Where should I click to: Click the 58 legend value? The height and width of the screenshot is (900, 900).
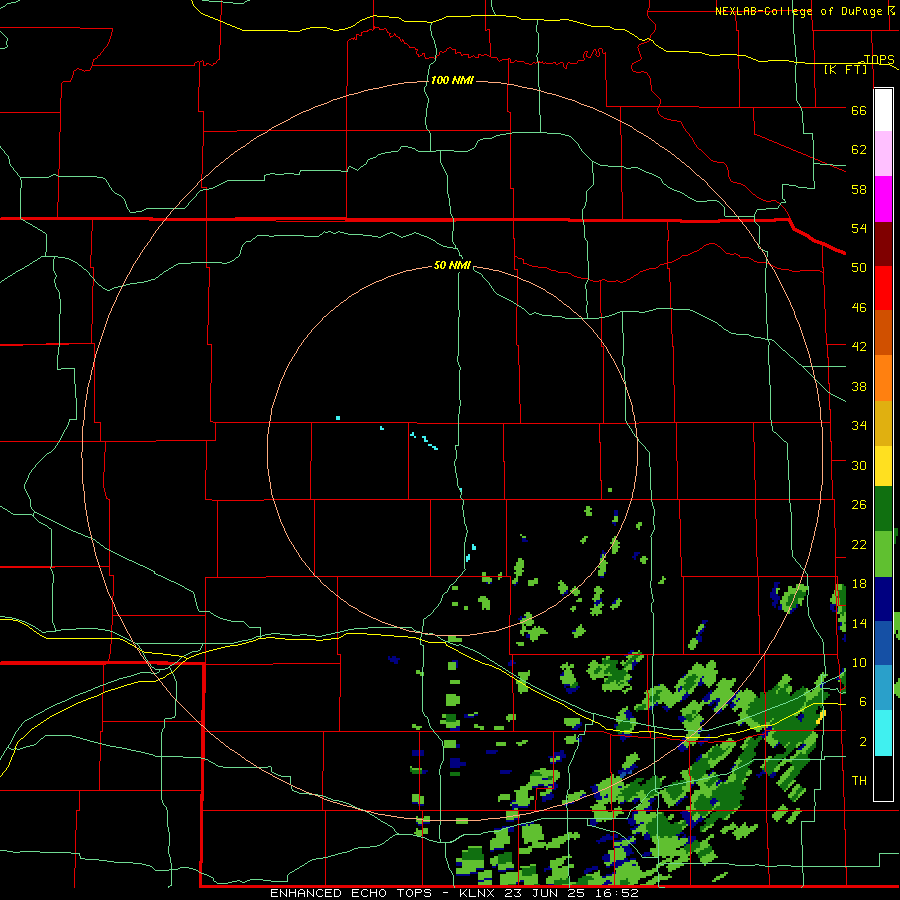click(x=859, y=189)
